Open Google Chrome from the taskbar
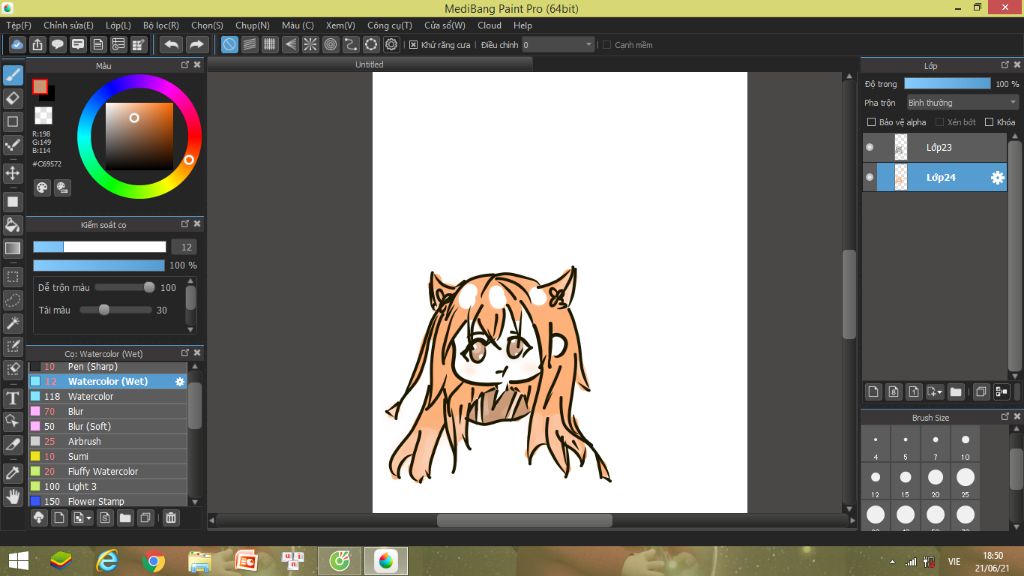 (153, 561)
